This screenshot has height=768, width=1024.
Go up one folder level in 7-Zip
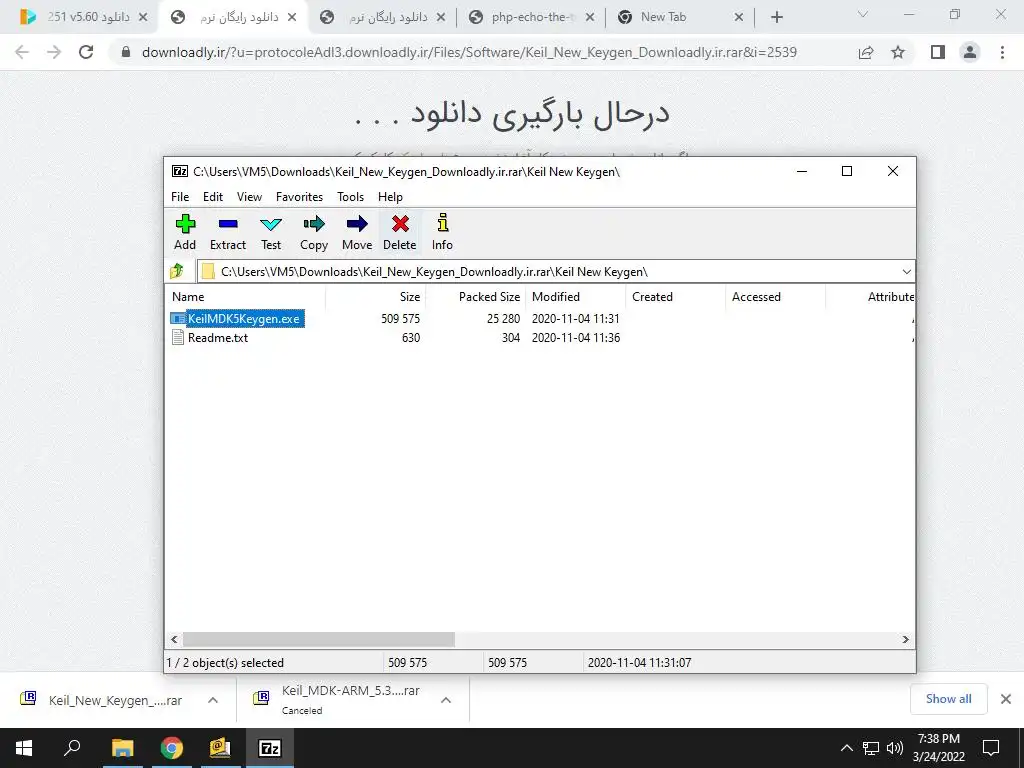tap(177, 271)
